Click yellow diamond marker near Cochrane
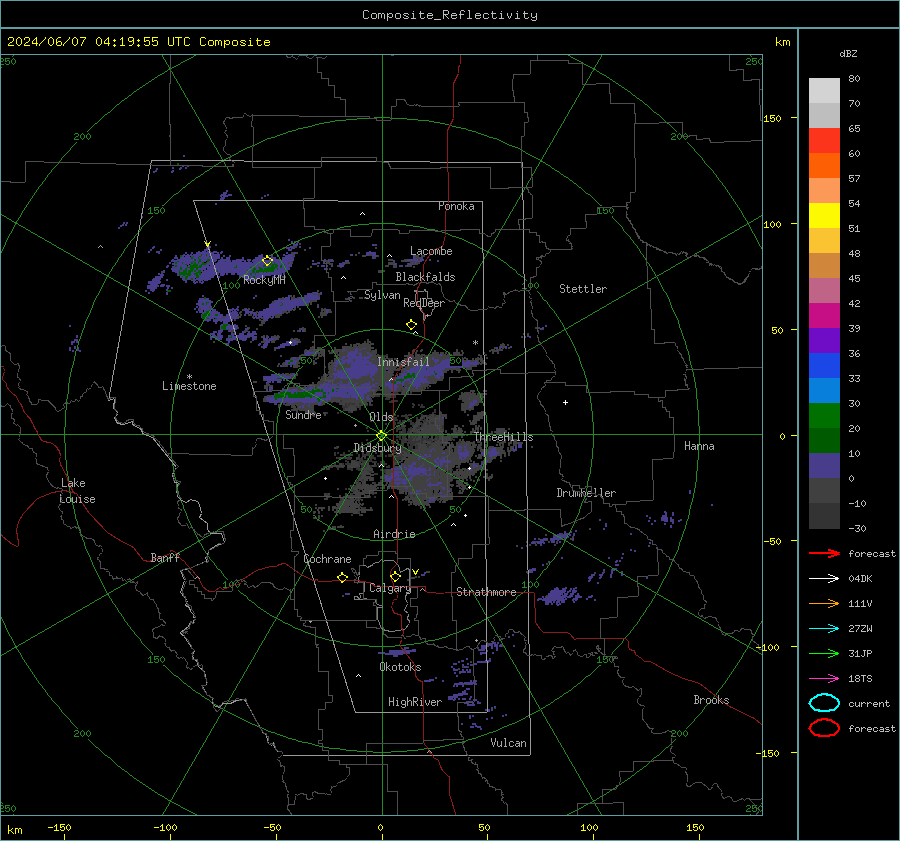The width and height of the screenshot is (900, 841). pos(342,577)
